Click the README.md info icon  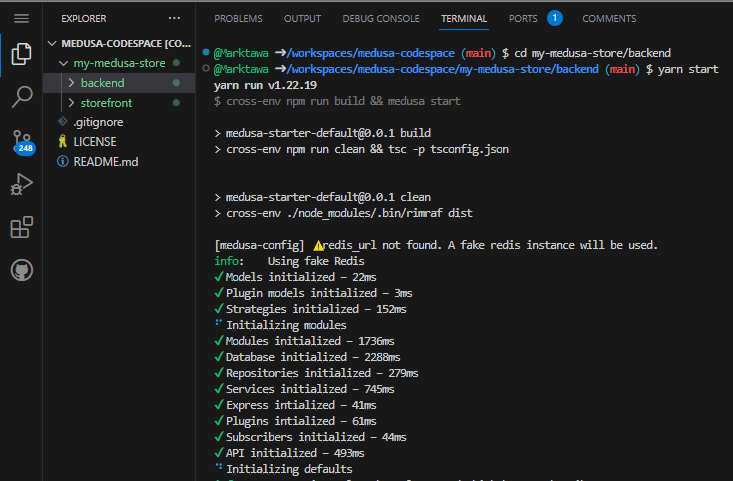[x=63, y=161]
